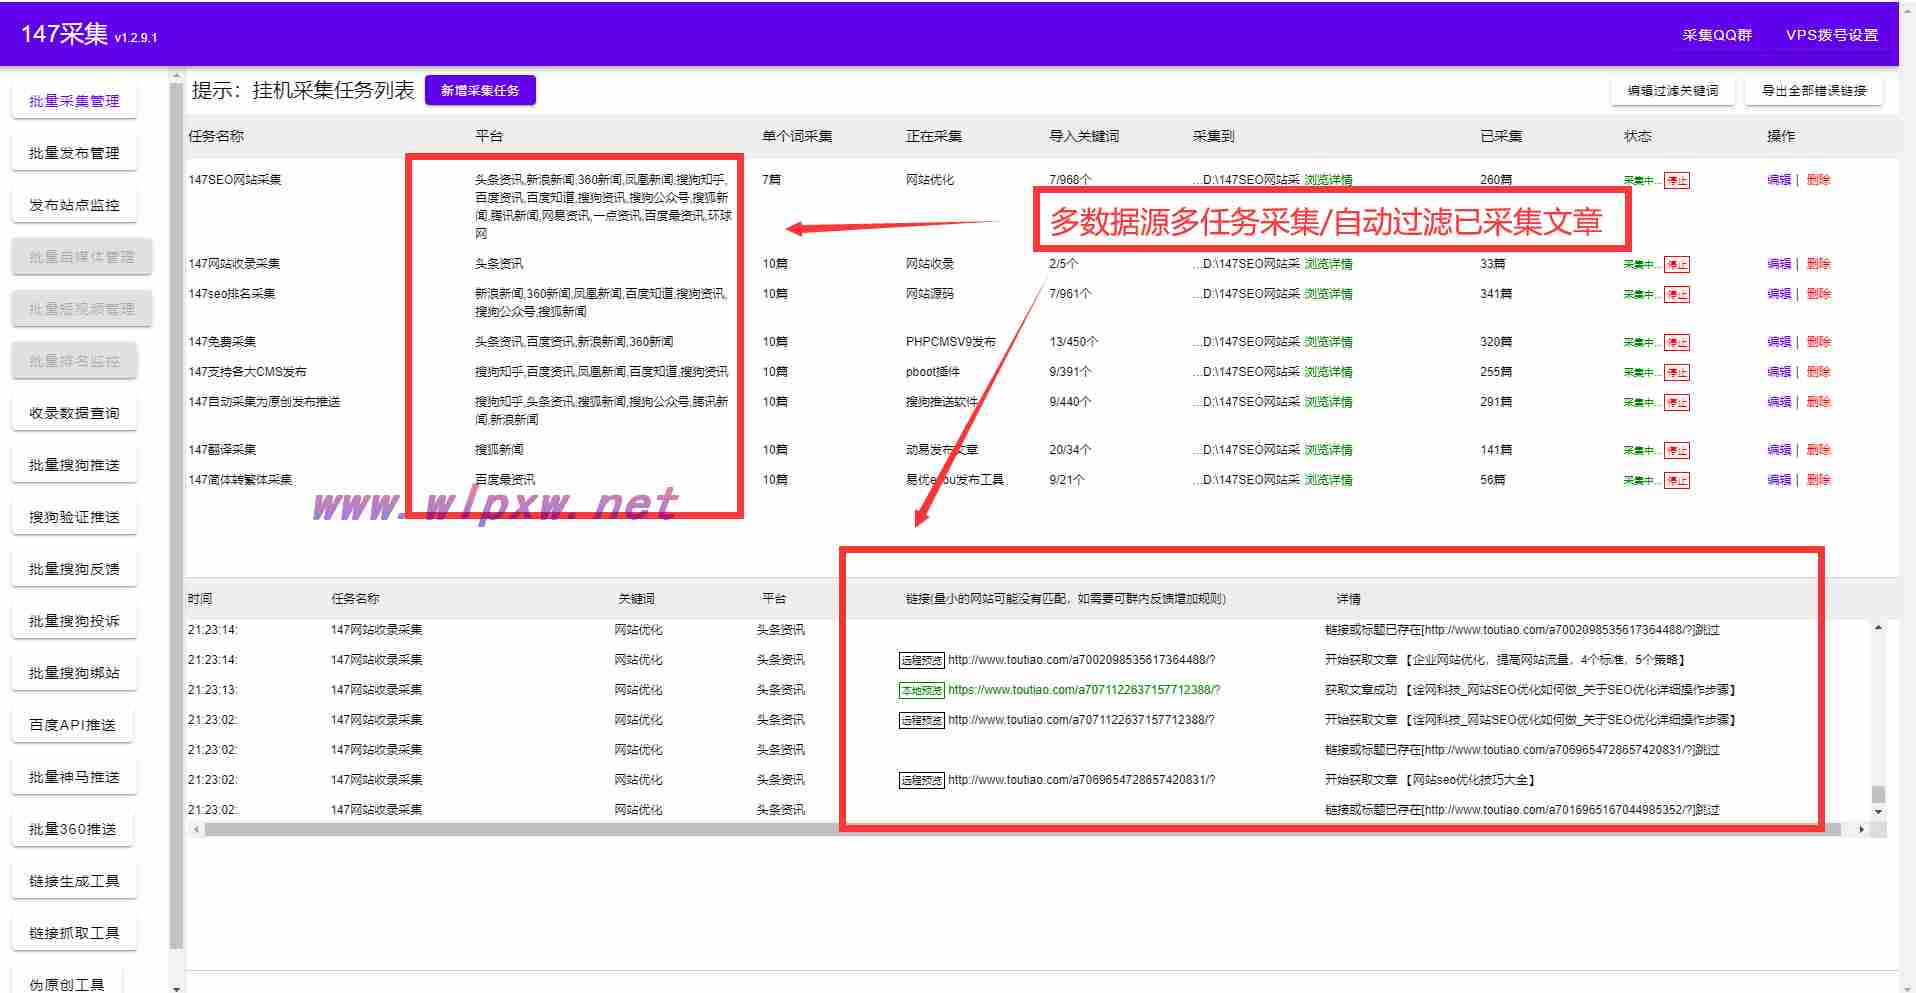Open 浏览详情 for 147SEO网站采集
Screen dimensions: 1916x993
1328,180
